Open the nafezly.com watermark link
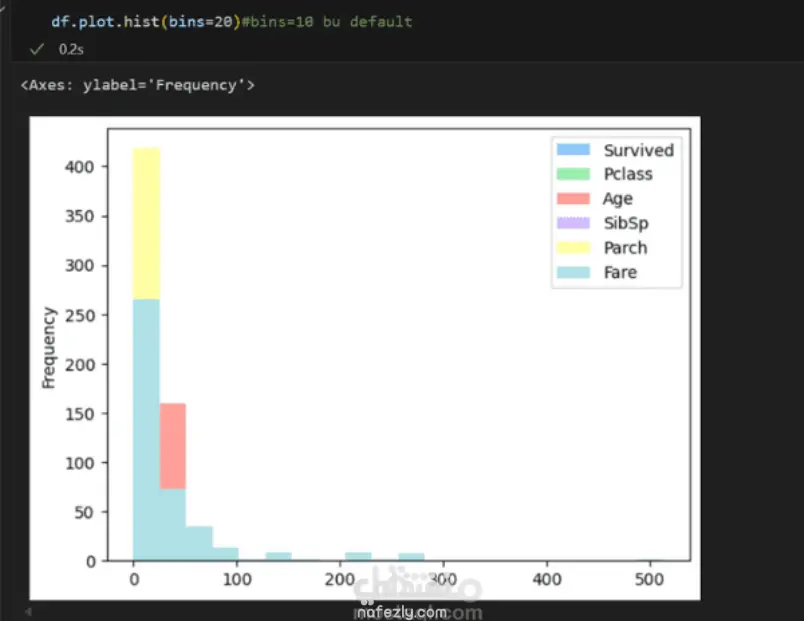The width and height of the screenshot is (804, 621). click(399, 611)
